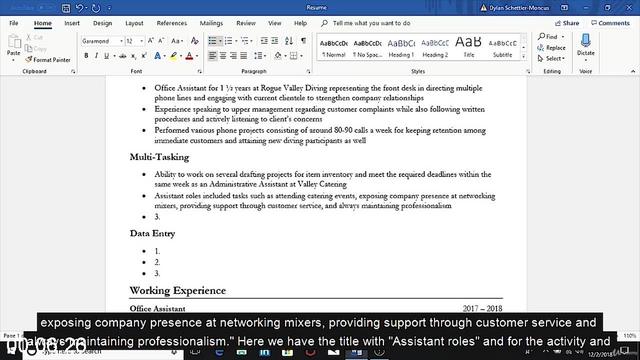Click the multilevel list icon

point(244,41)
